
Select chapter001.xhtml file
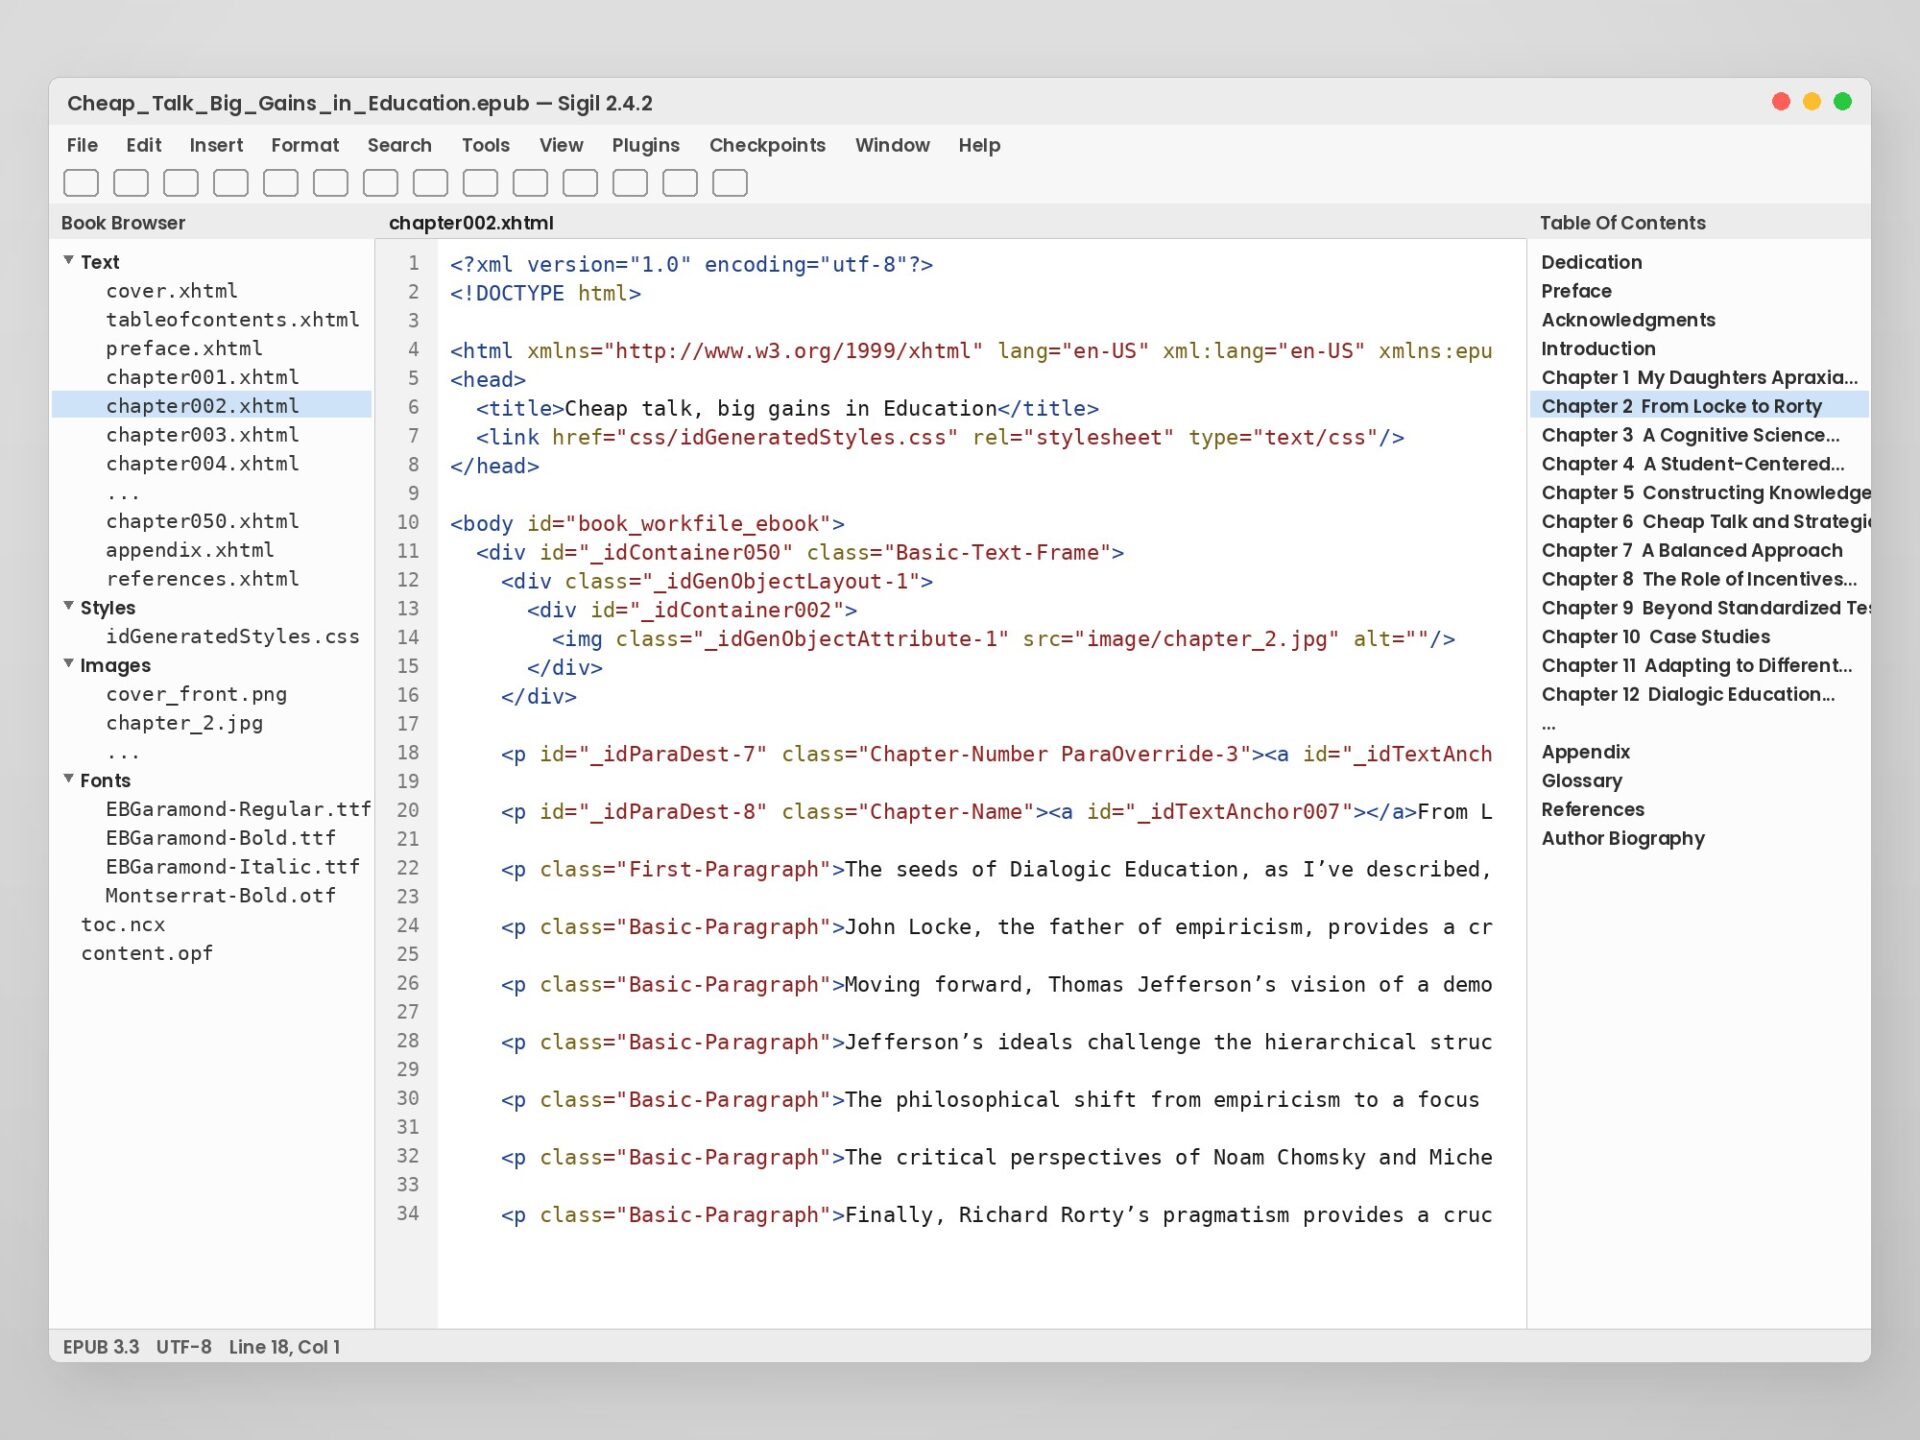click(202, 378)
